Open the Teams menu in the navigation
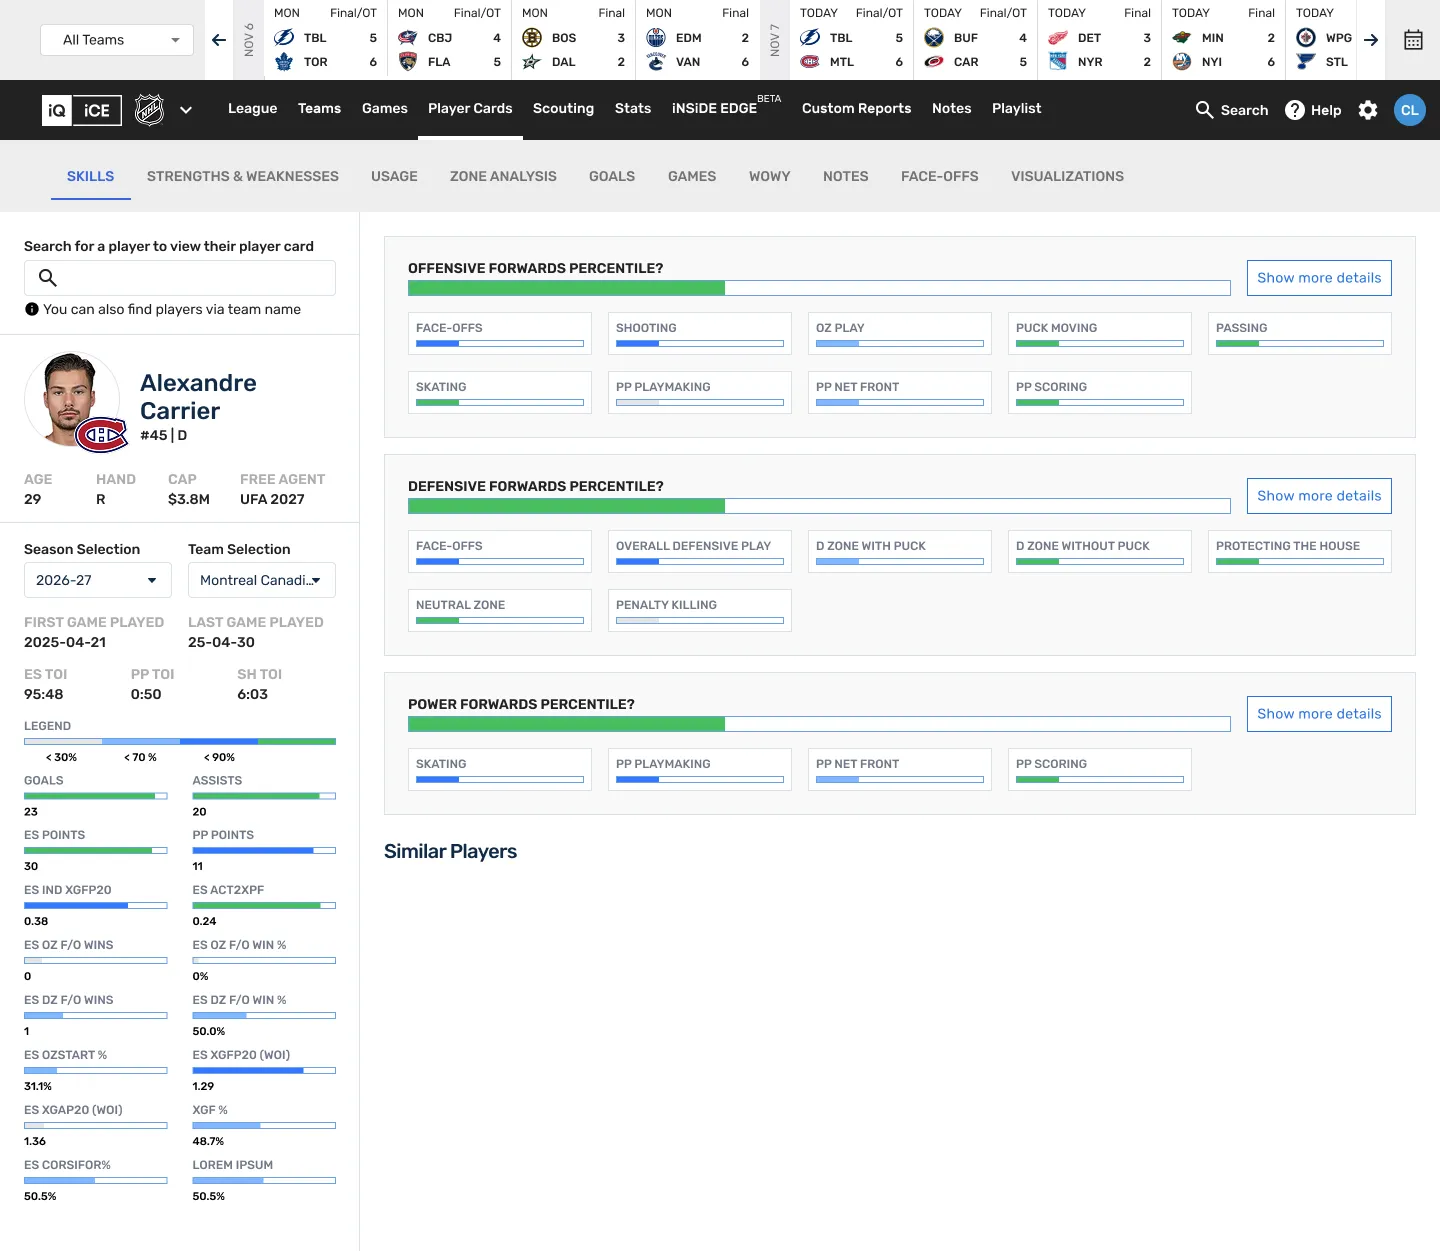The width and height of the screenshot is (1440, 1251). pyautogui.click(x=319, y=109)
